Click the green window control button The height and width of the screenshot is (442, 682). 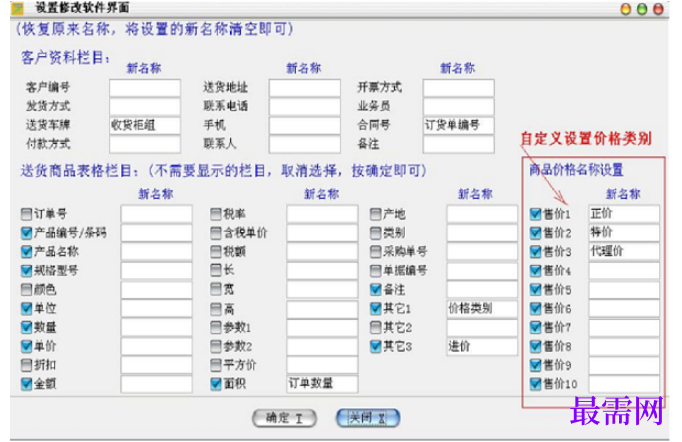click(x=642, y=9)
